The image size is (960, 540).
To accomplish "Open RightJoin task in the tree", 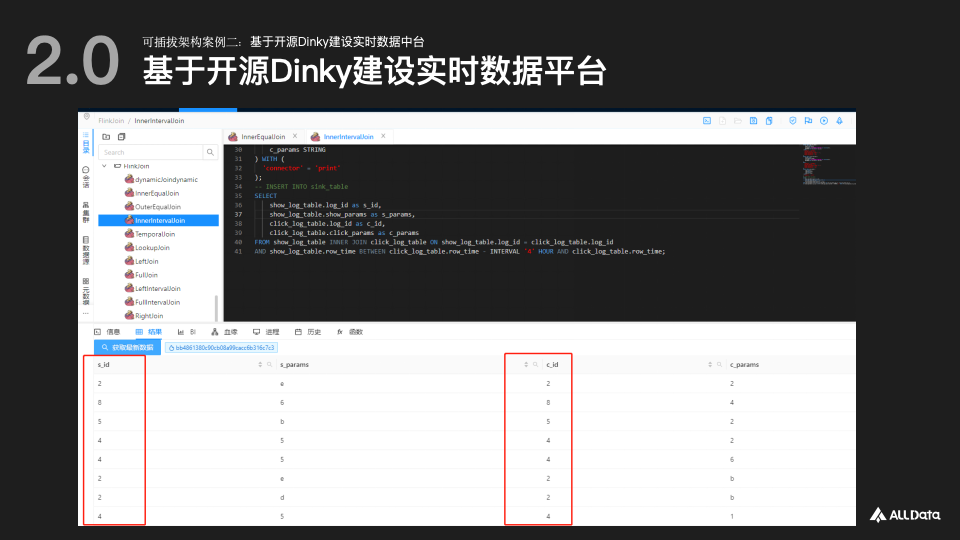I will pyautogui.click(x=144, y=316).
